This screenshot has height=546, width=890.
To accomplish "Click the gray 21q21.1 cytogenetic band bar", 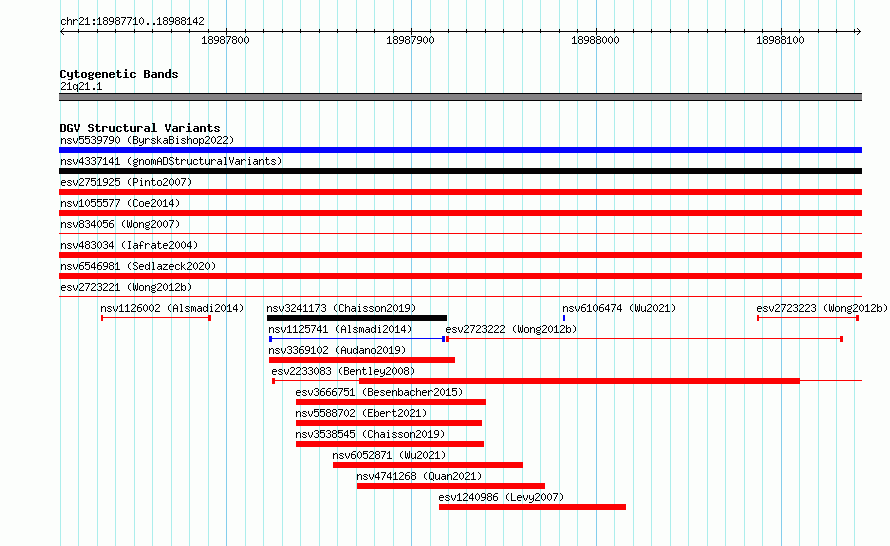I will pyautogui.click(x=460, y=97).
